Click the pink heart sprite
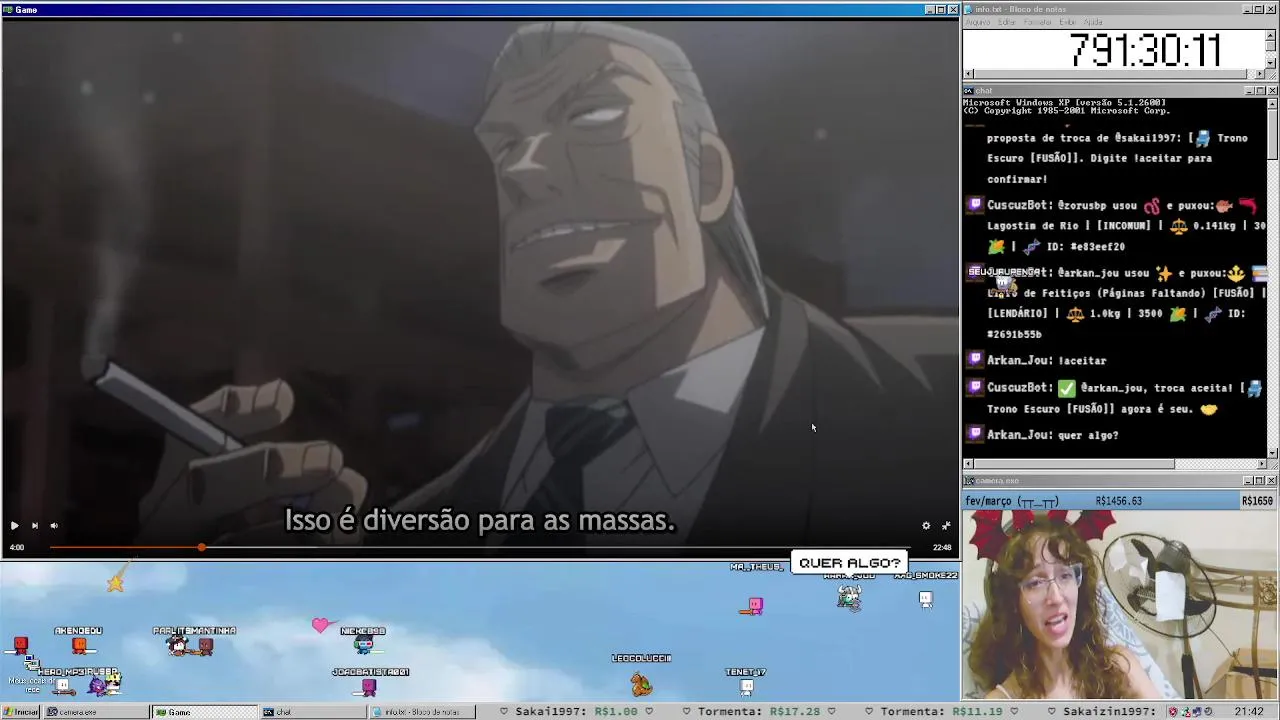The width and height of the screenshot is (1280, 720). click(320, 625)
